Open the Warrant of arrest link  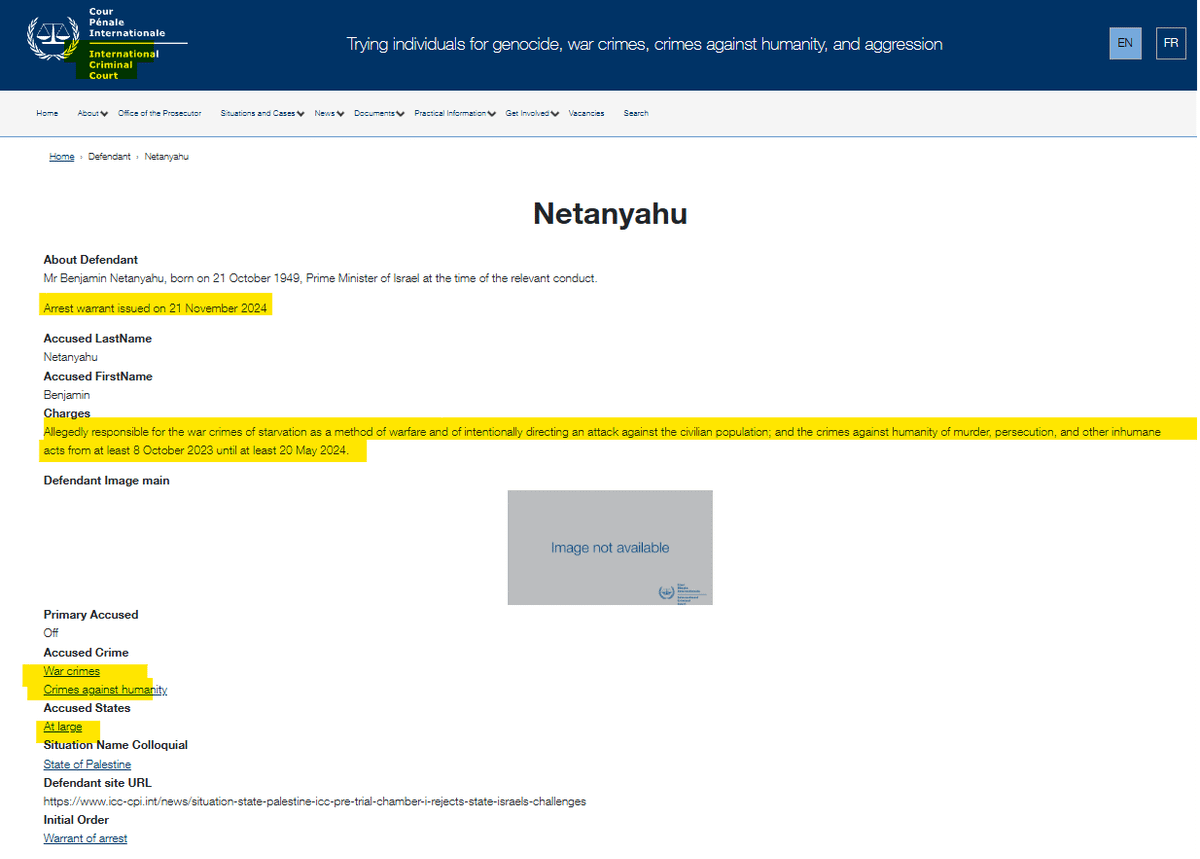pos(85,839)
